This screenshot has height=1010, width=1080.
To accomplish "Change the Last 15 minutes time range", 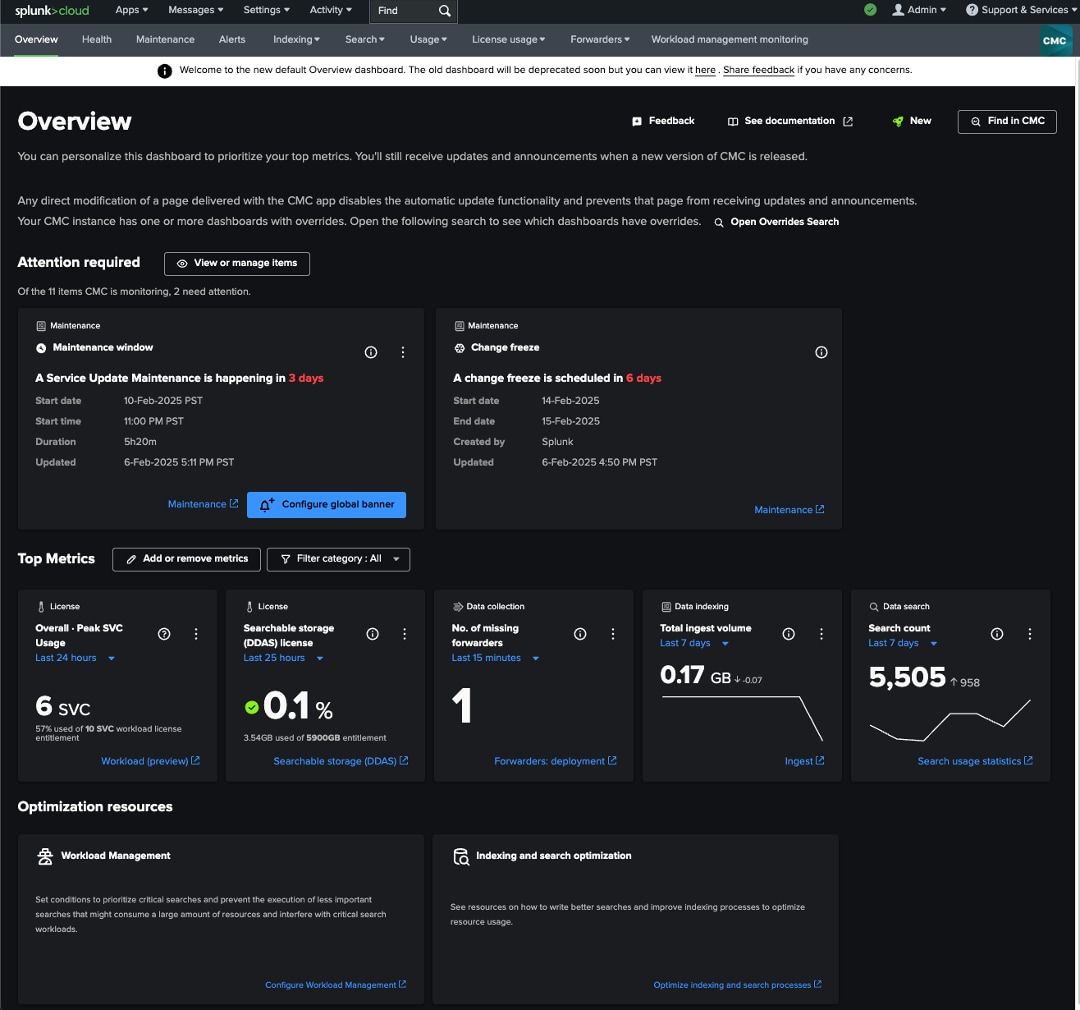I will click(495, 658).
